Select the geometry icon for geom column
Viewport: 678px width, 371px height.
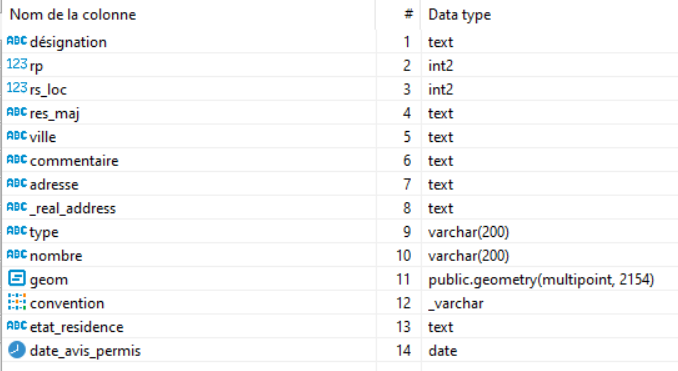17,278
